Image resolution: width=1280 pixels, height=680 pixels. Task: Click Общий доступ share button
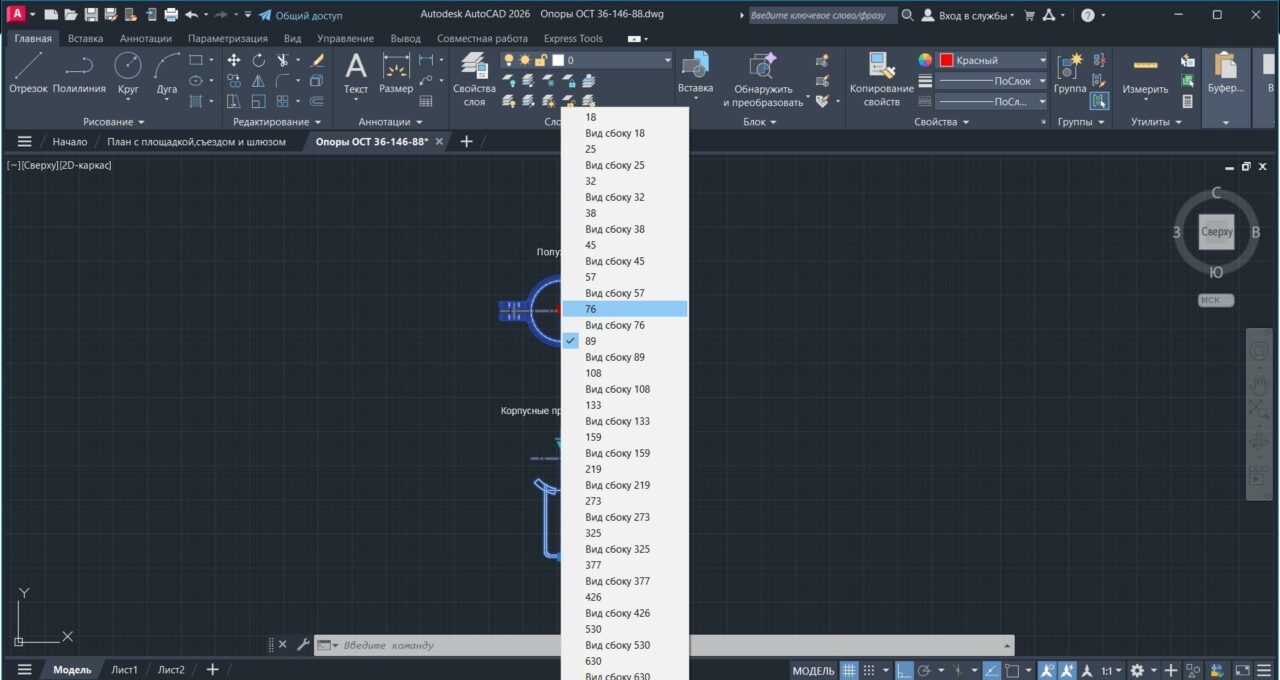click(x=300, y=15)
